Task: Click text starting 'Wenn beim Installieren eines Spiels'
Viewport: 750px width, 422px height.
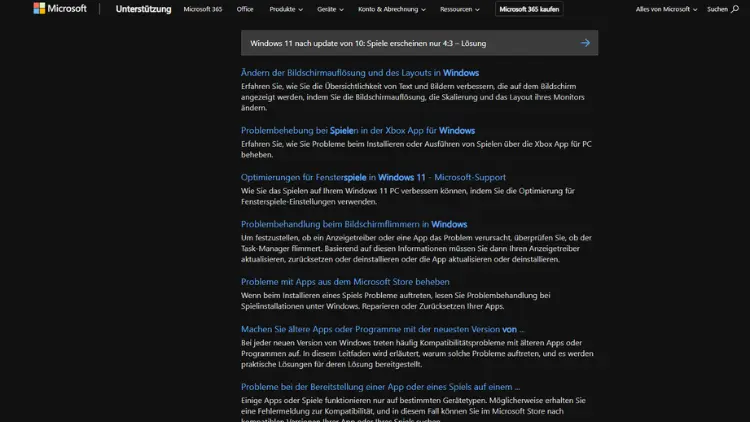Action: (x=396, y=301)
